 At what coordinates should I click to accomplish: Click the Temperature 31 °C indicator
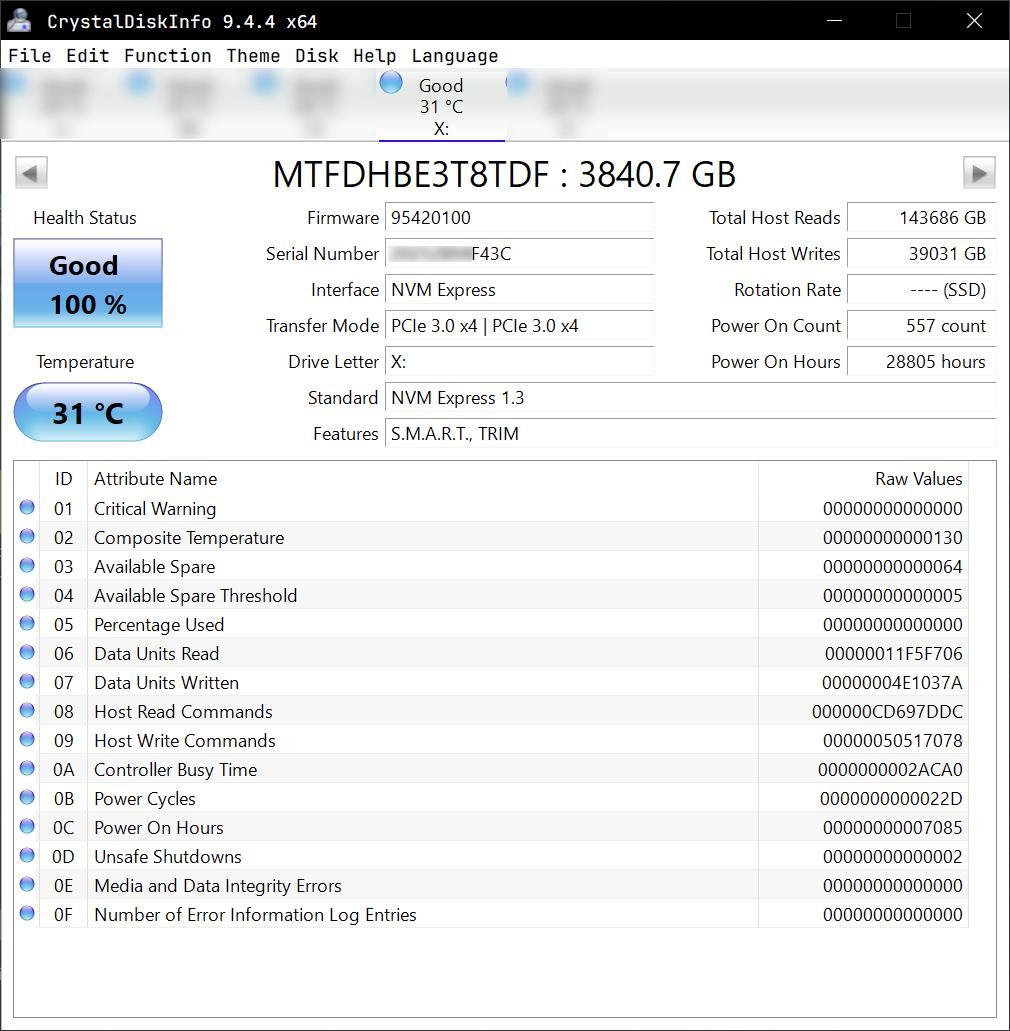point(87,412)
